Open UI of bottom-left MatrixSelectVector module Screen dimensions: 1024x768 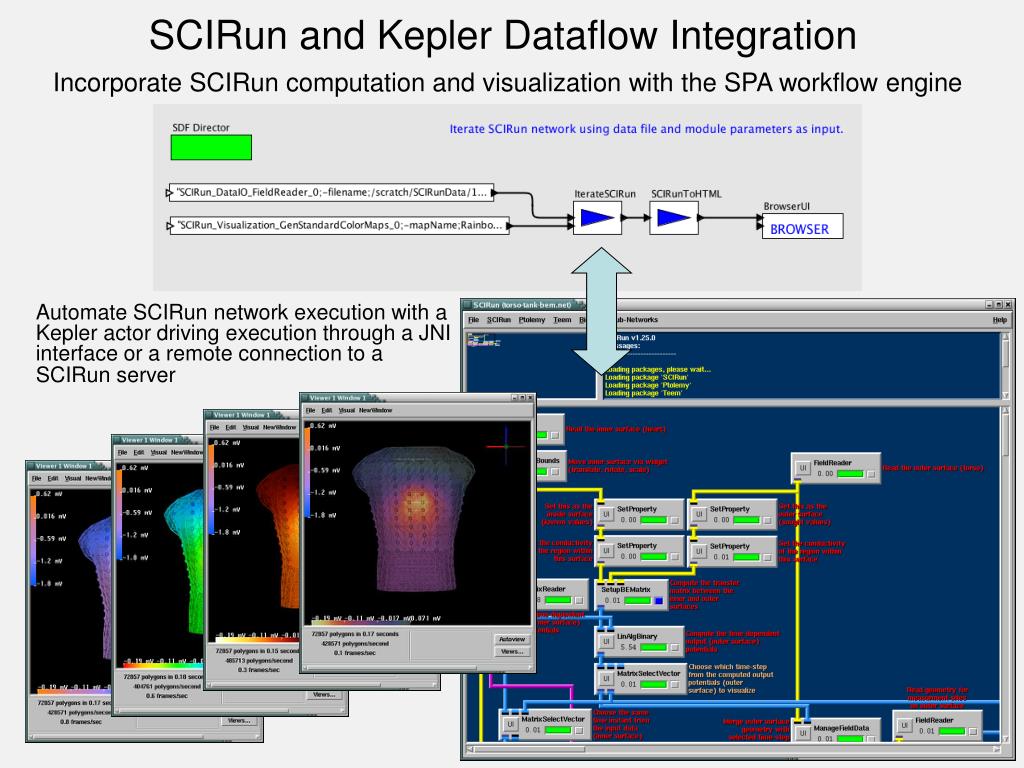point(510,725)
